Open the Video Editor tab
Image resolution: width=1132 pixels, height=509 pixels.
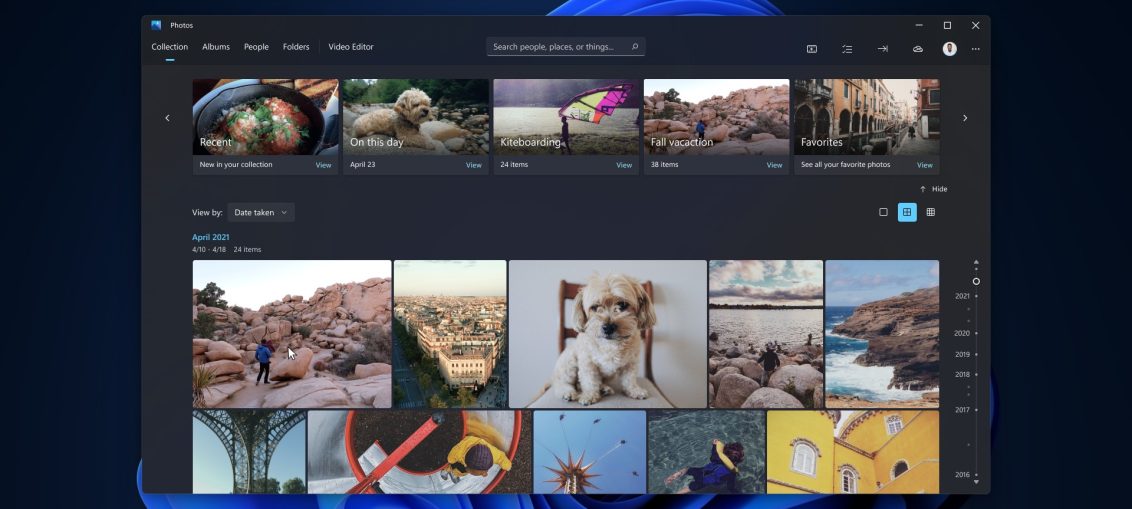coord(351,47)
